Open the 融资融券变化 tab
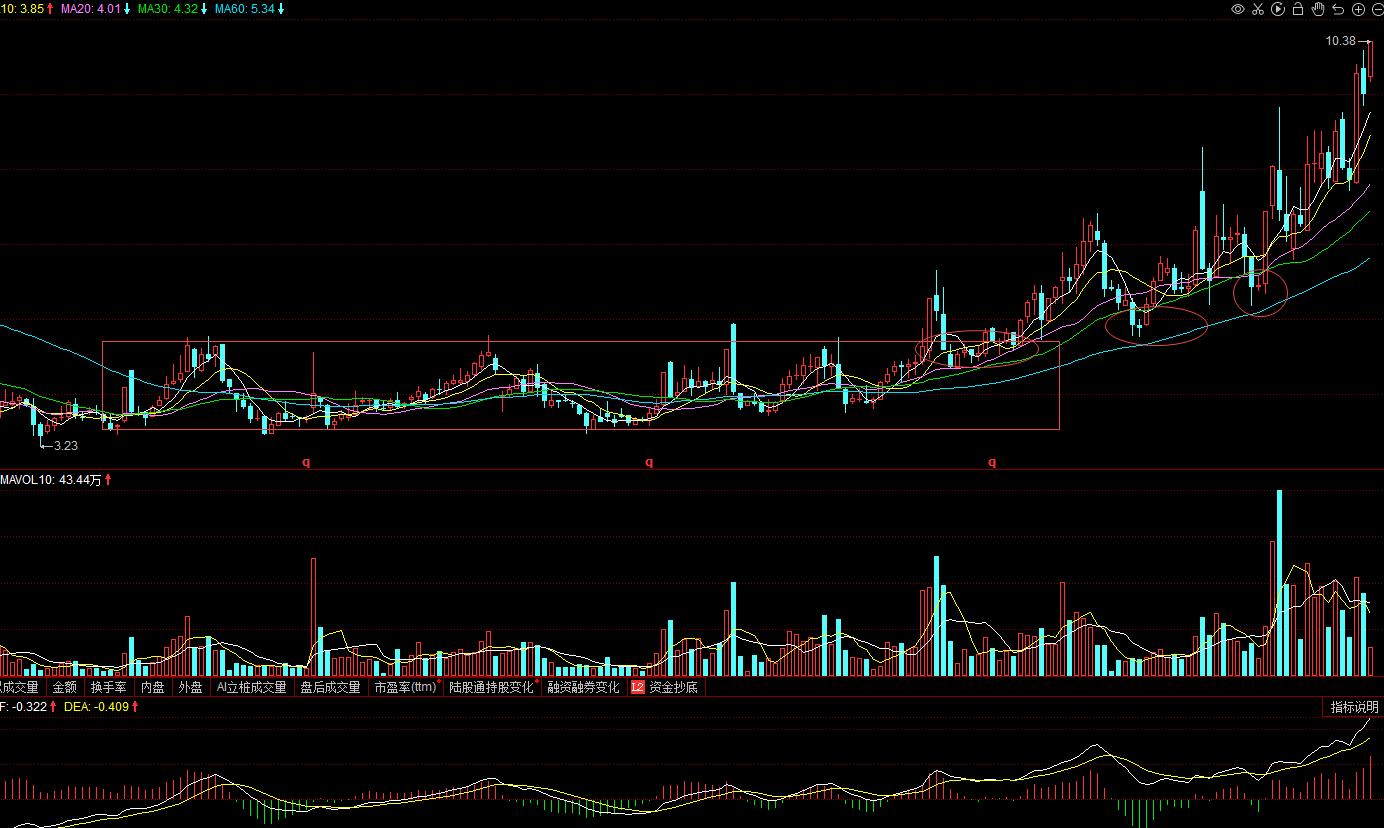This screenshot has height=828, width=1384. 583,687
